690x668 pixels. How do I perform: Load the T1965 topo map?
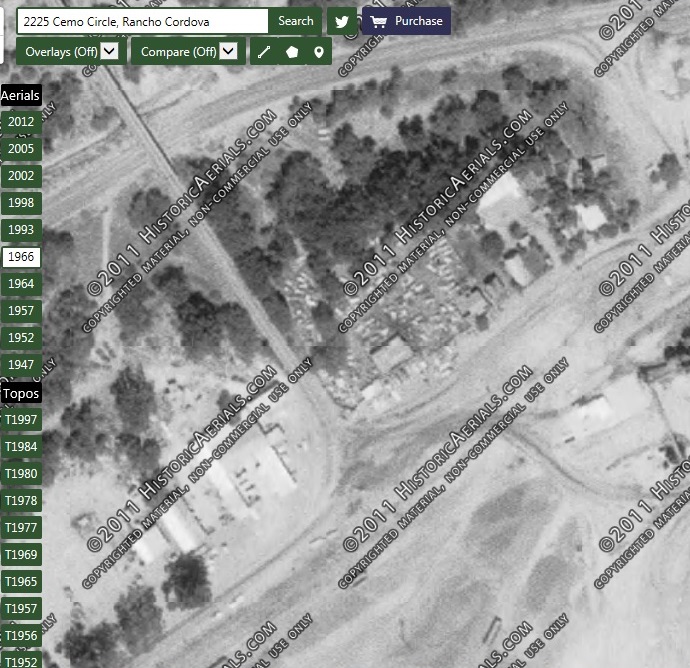point(21,582)
